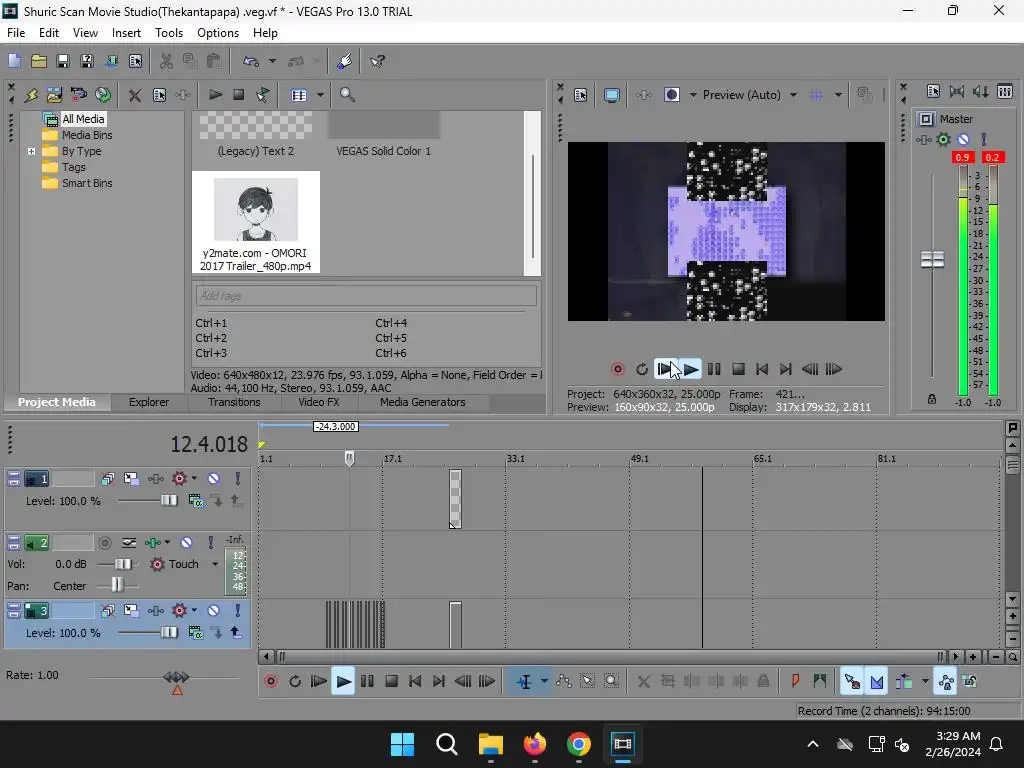Open the Views dropdown arrow in Project Media
This screenshot has height=768, width=1024.
pyautogui.click(x=320, y=95)
